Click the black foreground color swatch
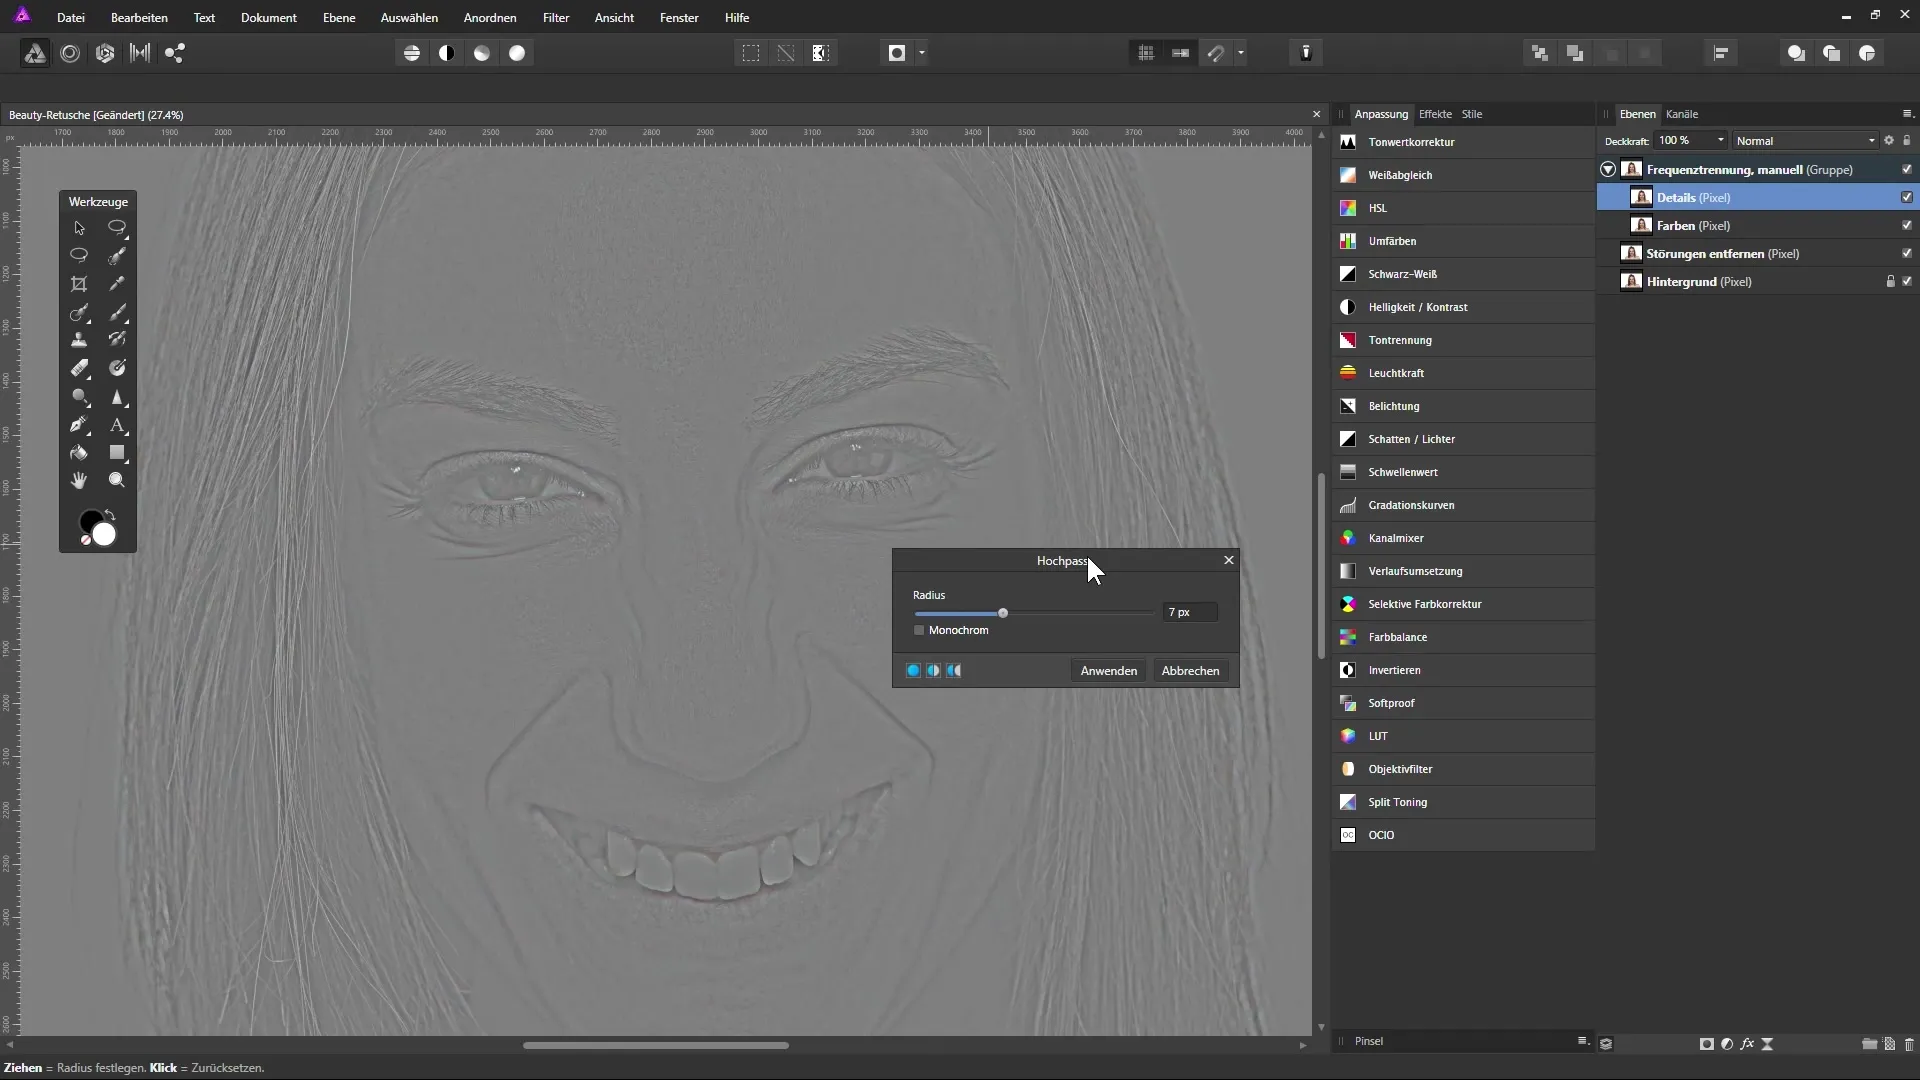This screenshot has height=1080, width=1920. 89,520
